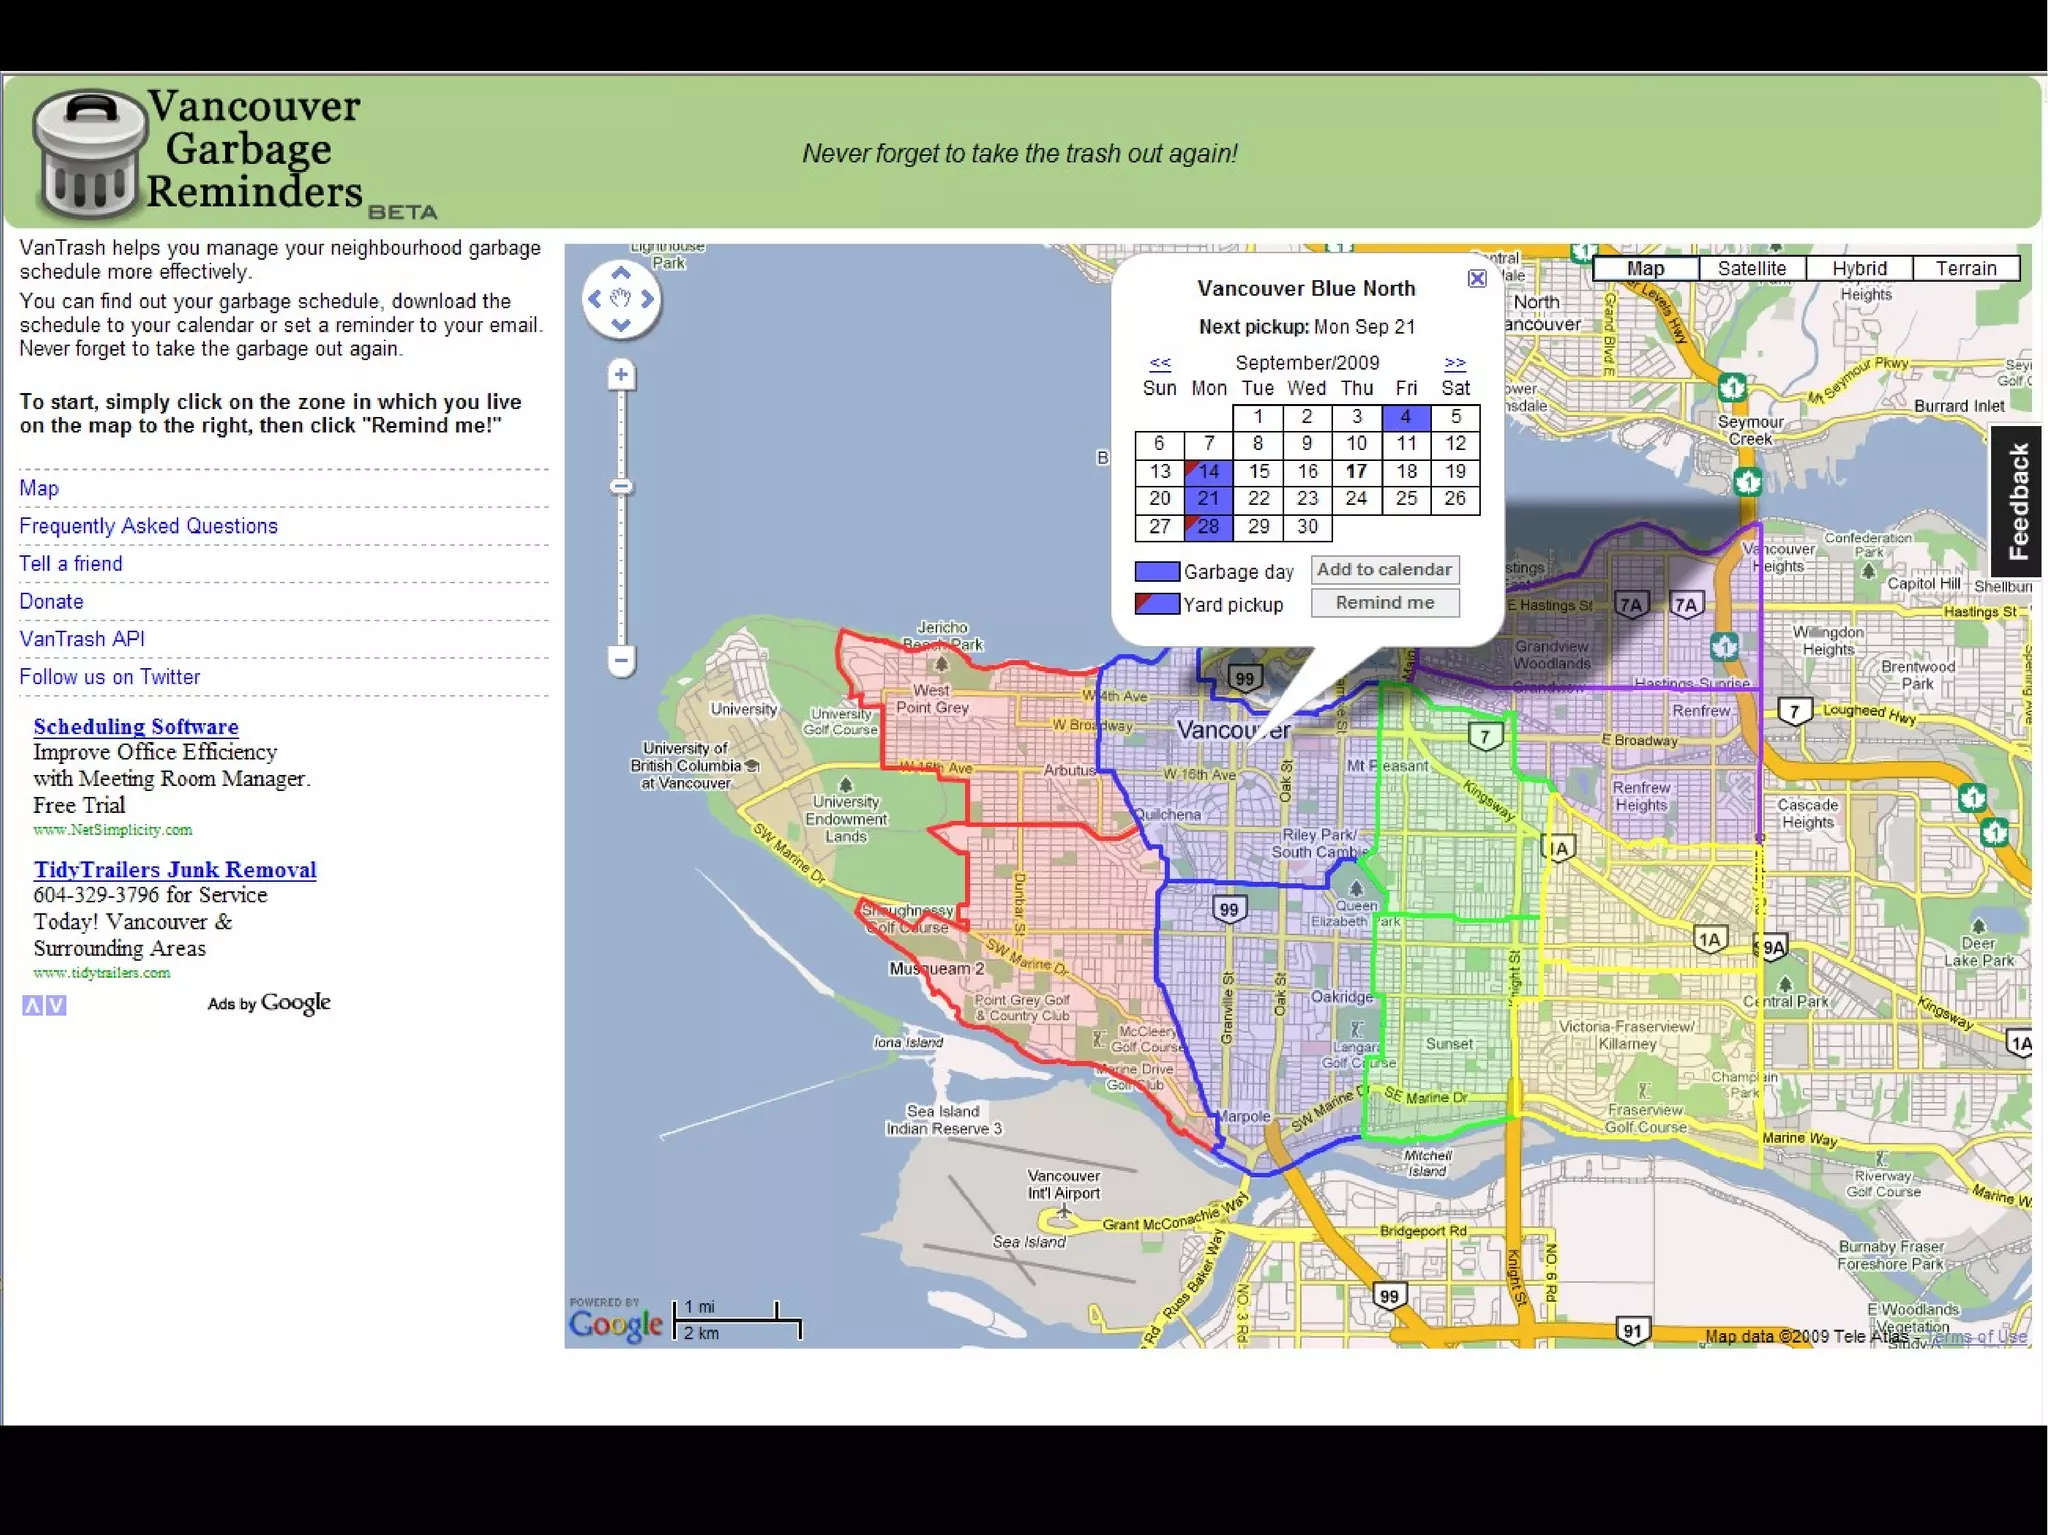Click the Vancouver Garbage Reminders trash can logo

88,153
